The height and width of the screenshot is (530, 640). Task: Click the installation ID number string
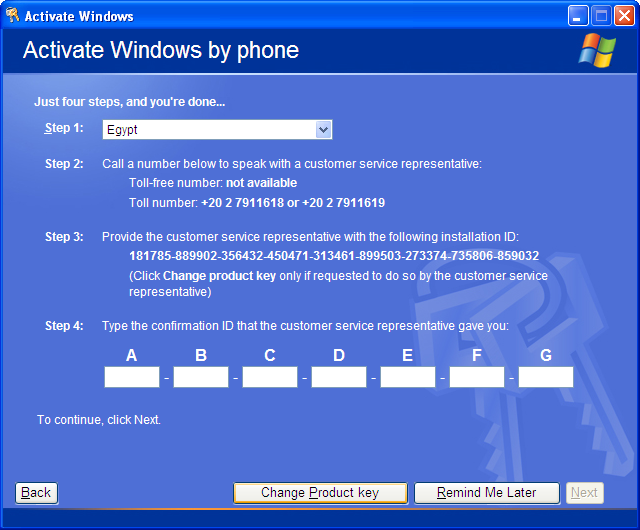334,256
